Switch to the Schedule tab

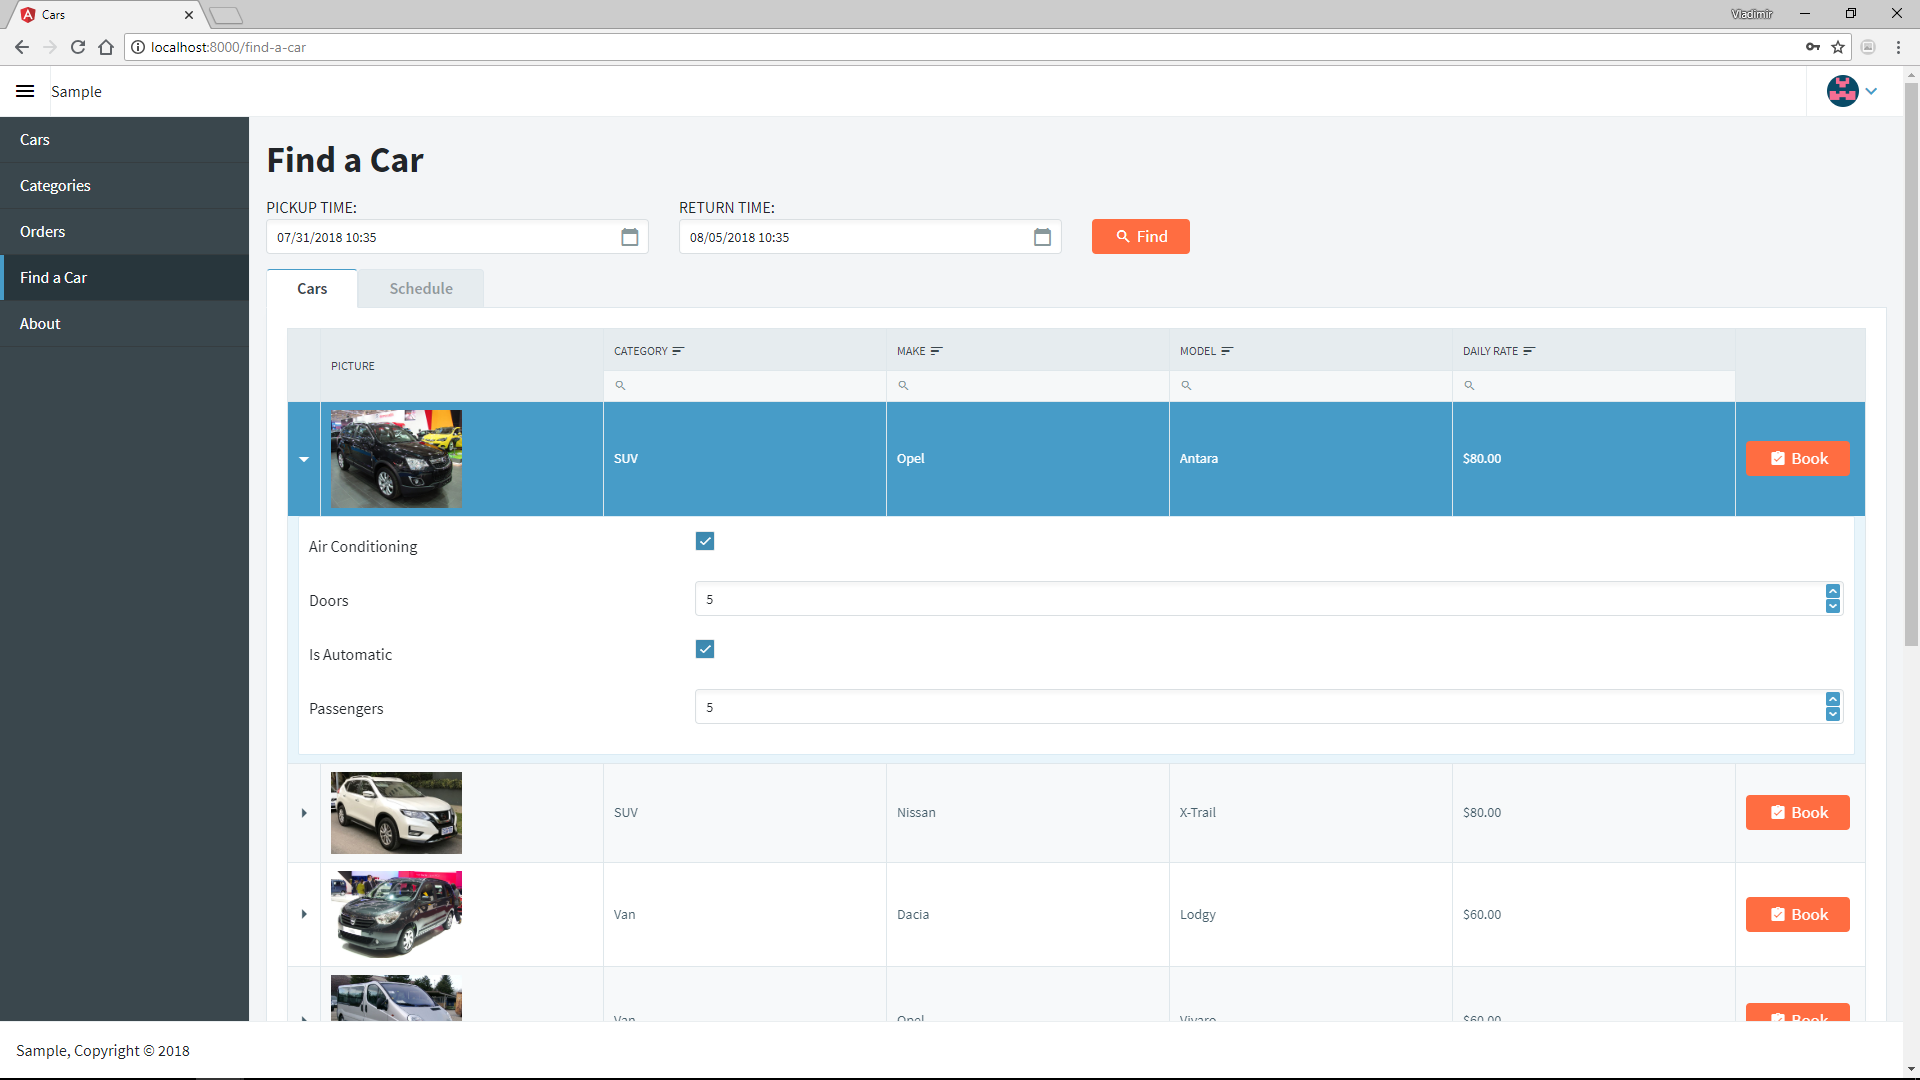421,288
